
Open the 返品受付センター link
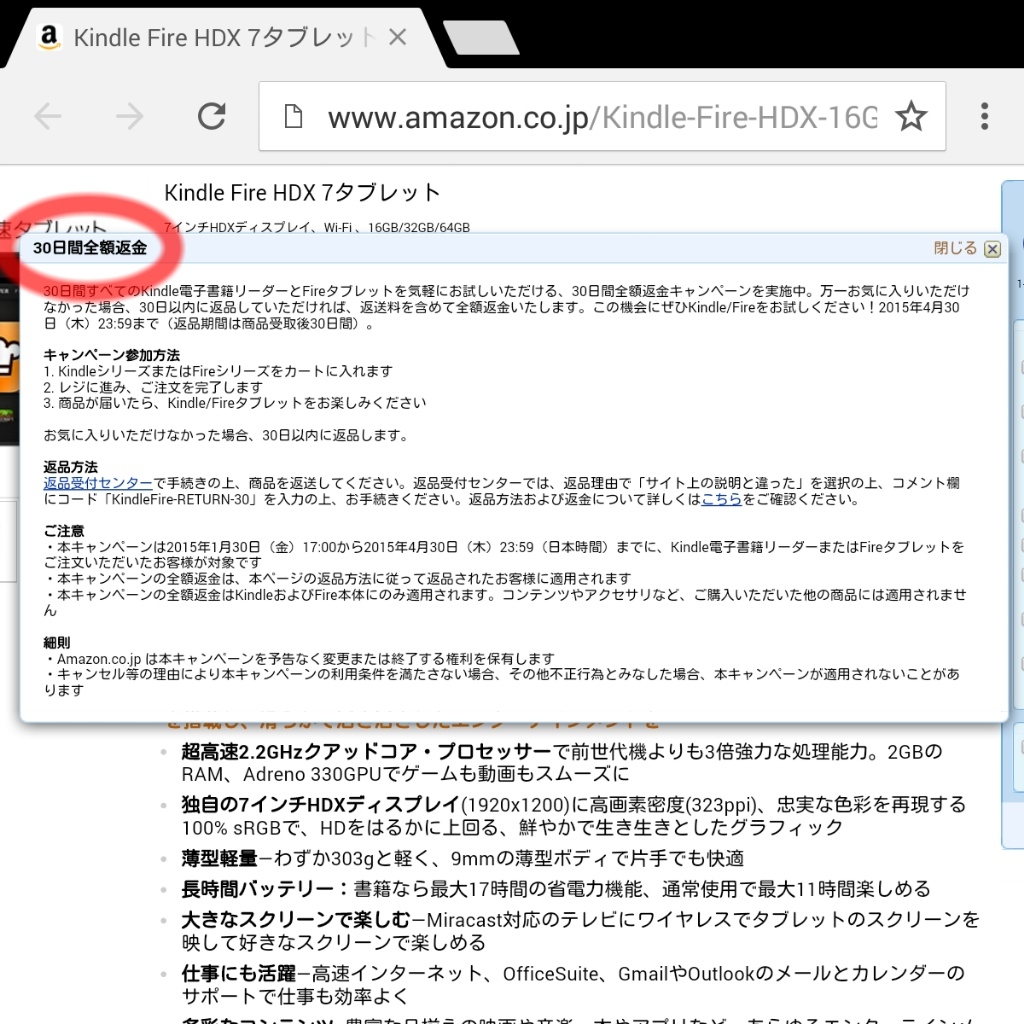click(98, 483)
